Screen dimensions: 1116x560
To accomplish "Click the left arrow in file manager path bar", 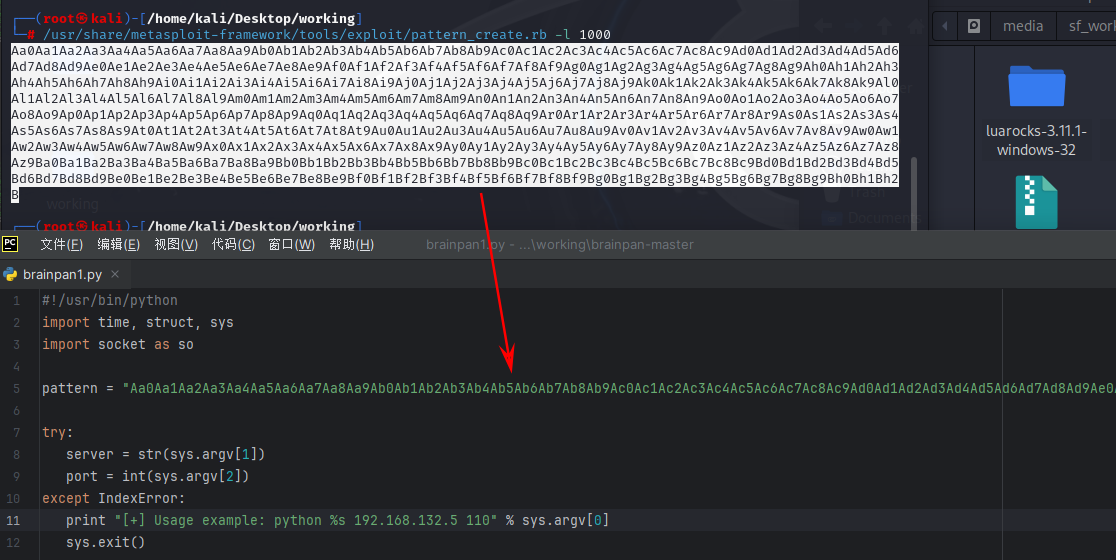I will [x=944, y=26].
